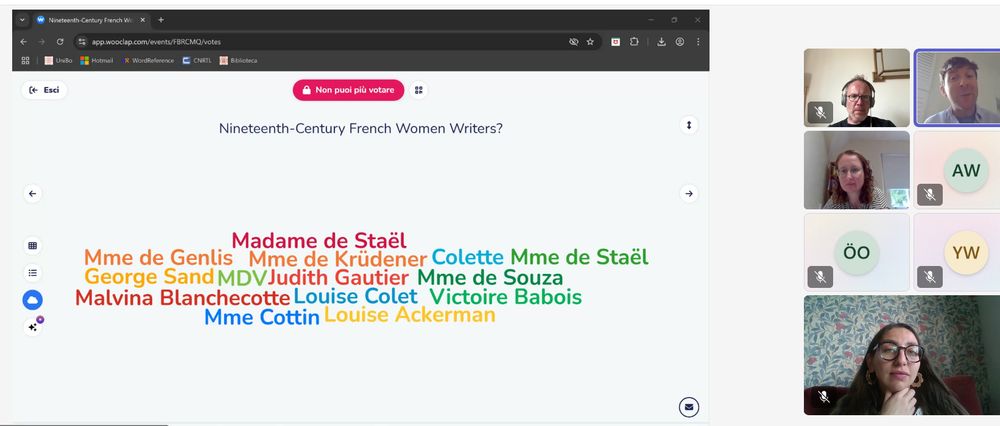The image size is (1000, 426).
Task: Open the CNRTL bookmark
Action: tap(197, 61)
